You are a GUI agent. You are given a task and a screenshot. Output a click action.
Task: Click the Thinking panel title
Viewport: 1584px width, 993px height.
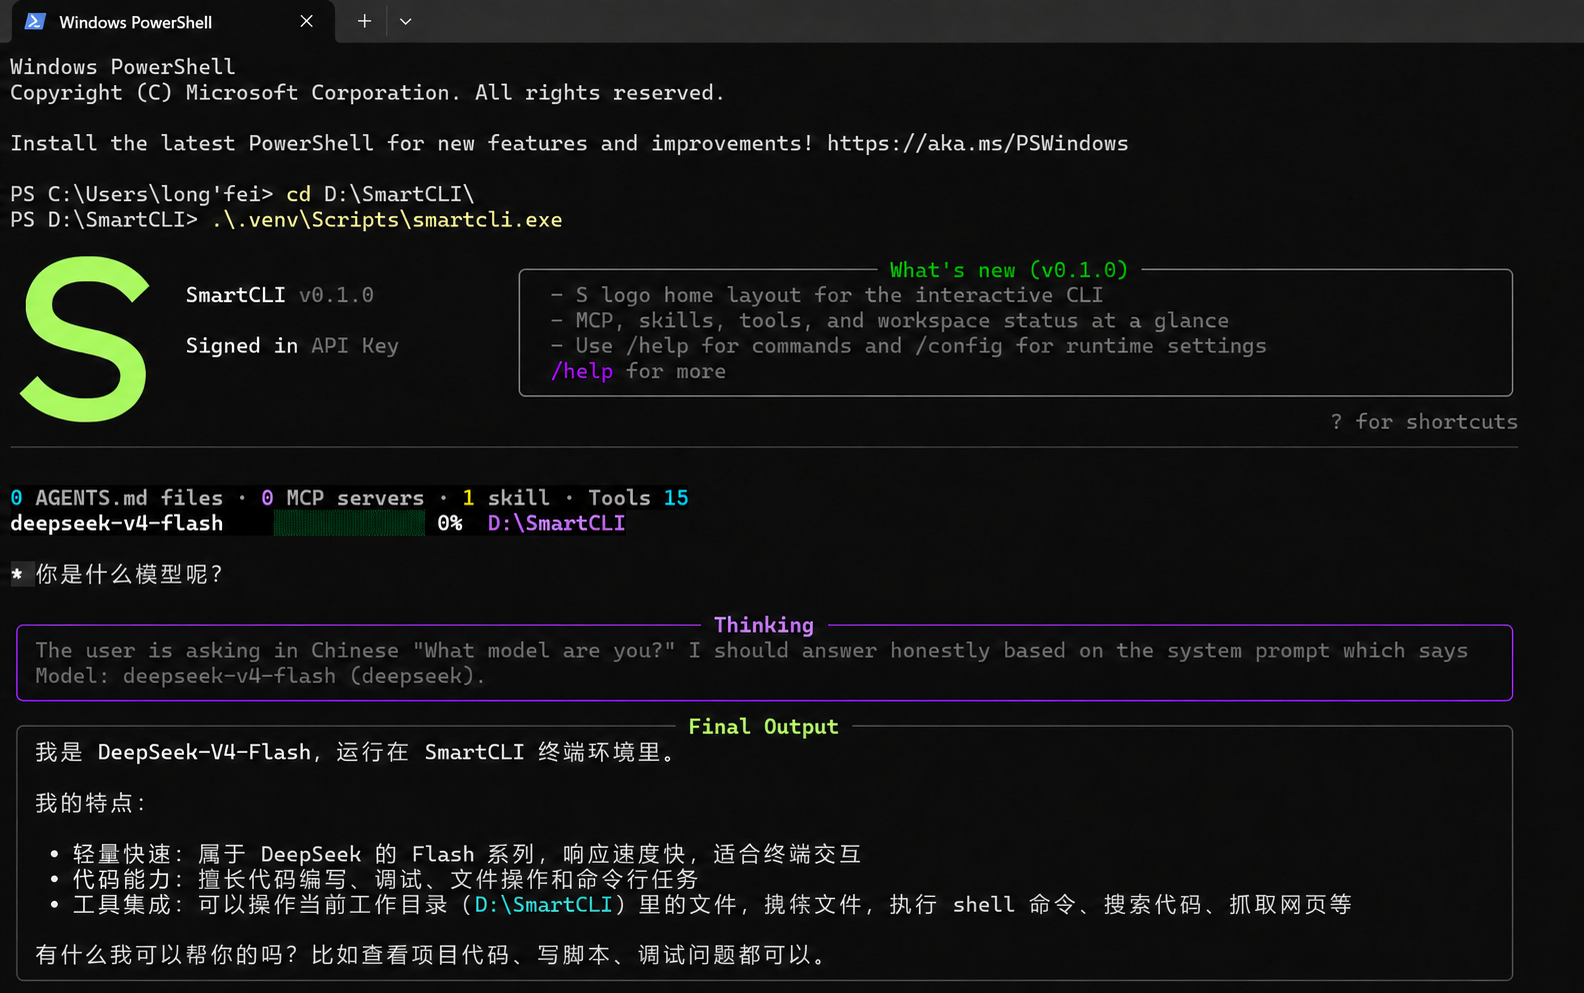coord(764,625)
